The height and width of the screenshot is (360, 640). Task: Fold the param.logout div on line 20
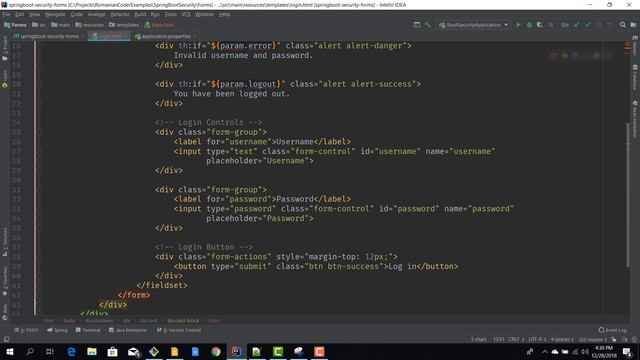(x=40, y=84)
